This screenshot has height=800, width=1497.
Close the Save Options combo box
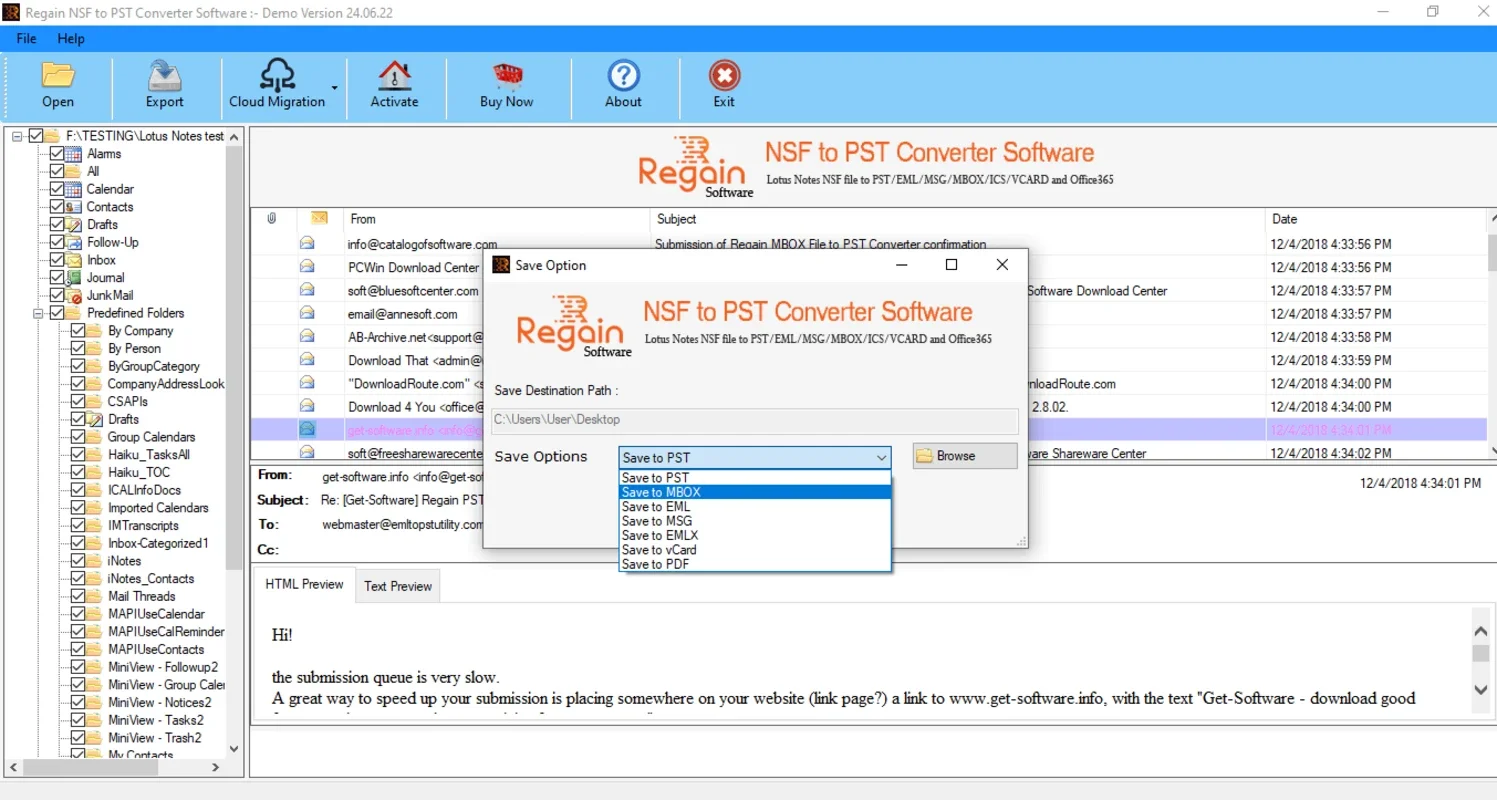(x=881, y=457)
